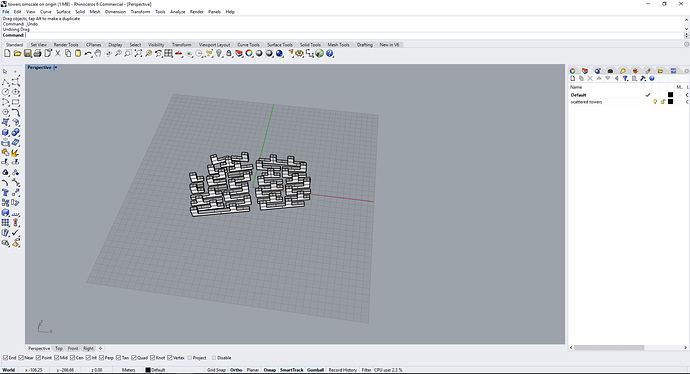This screenshot has height=374, width=690.
Task: Select the Pan hand tool
Action: tap(98, 53)
